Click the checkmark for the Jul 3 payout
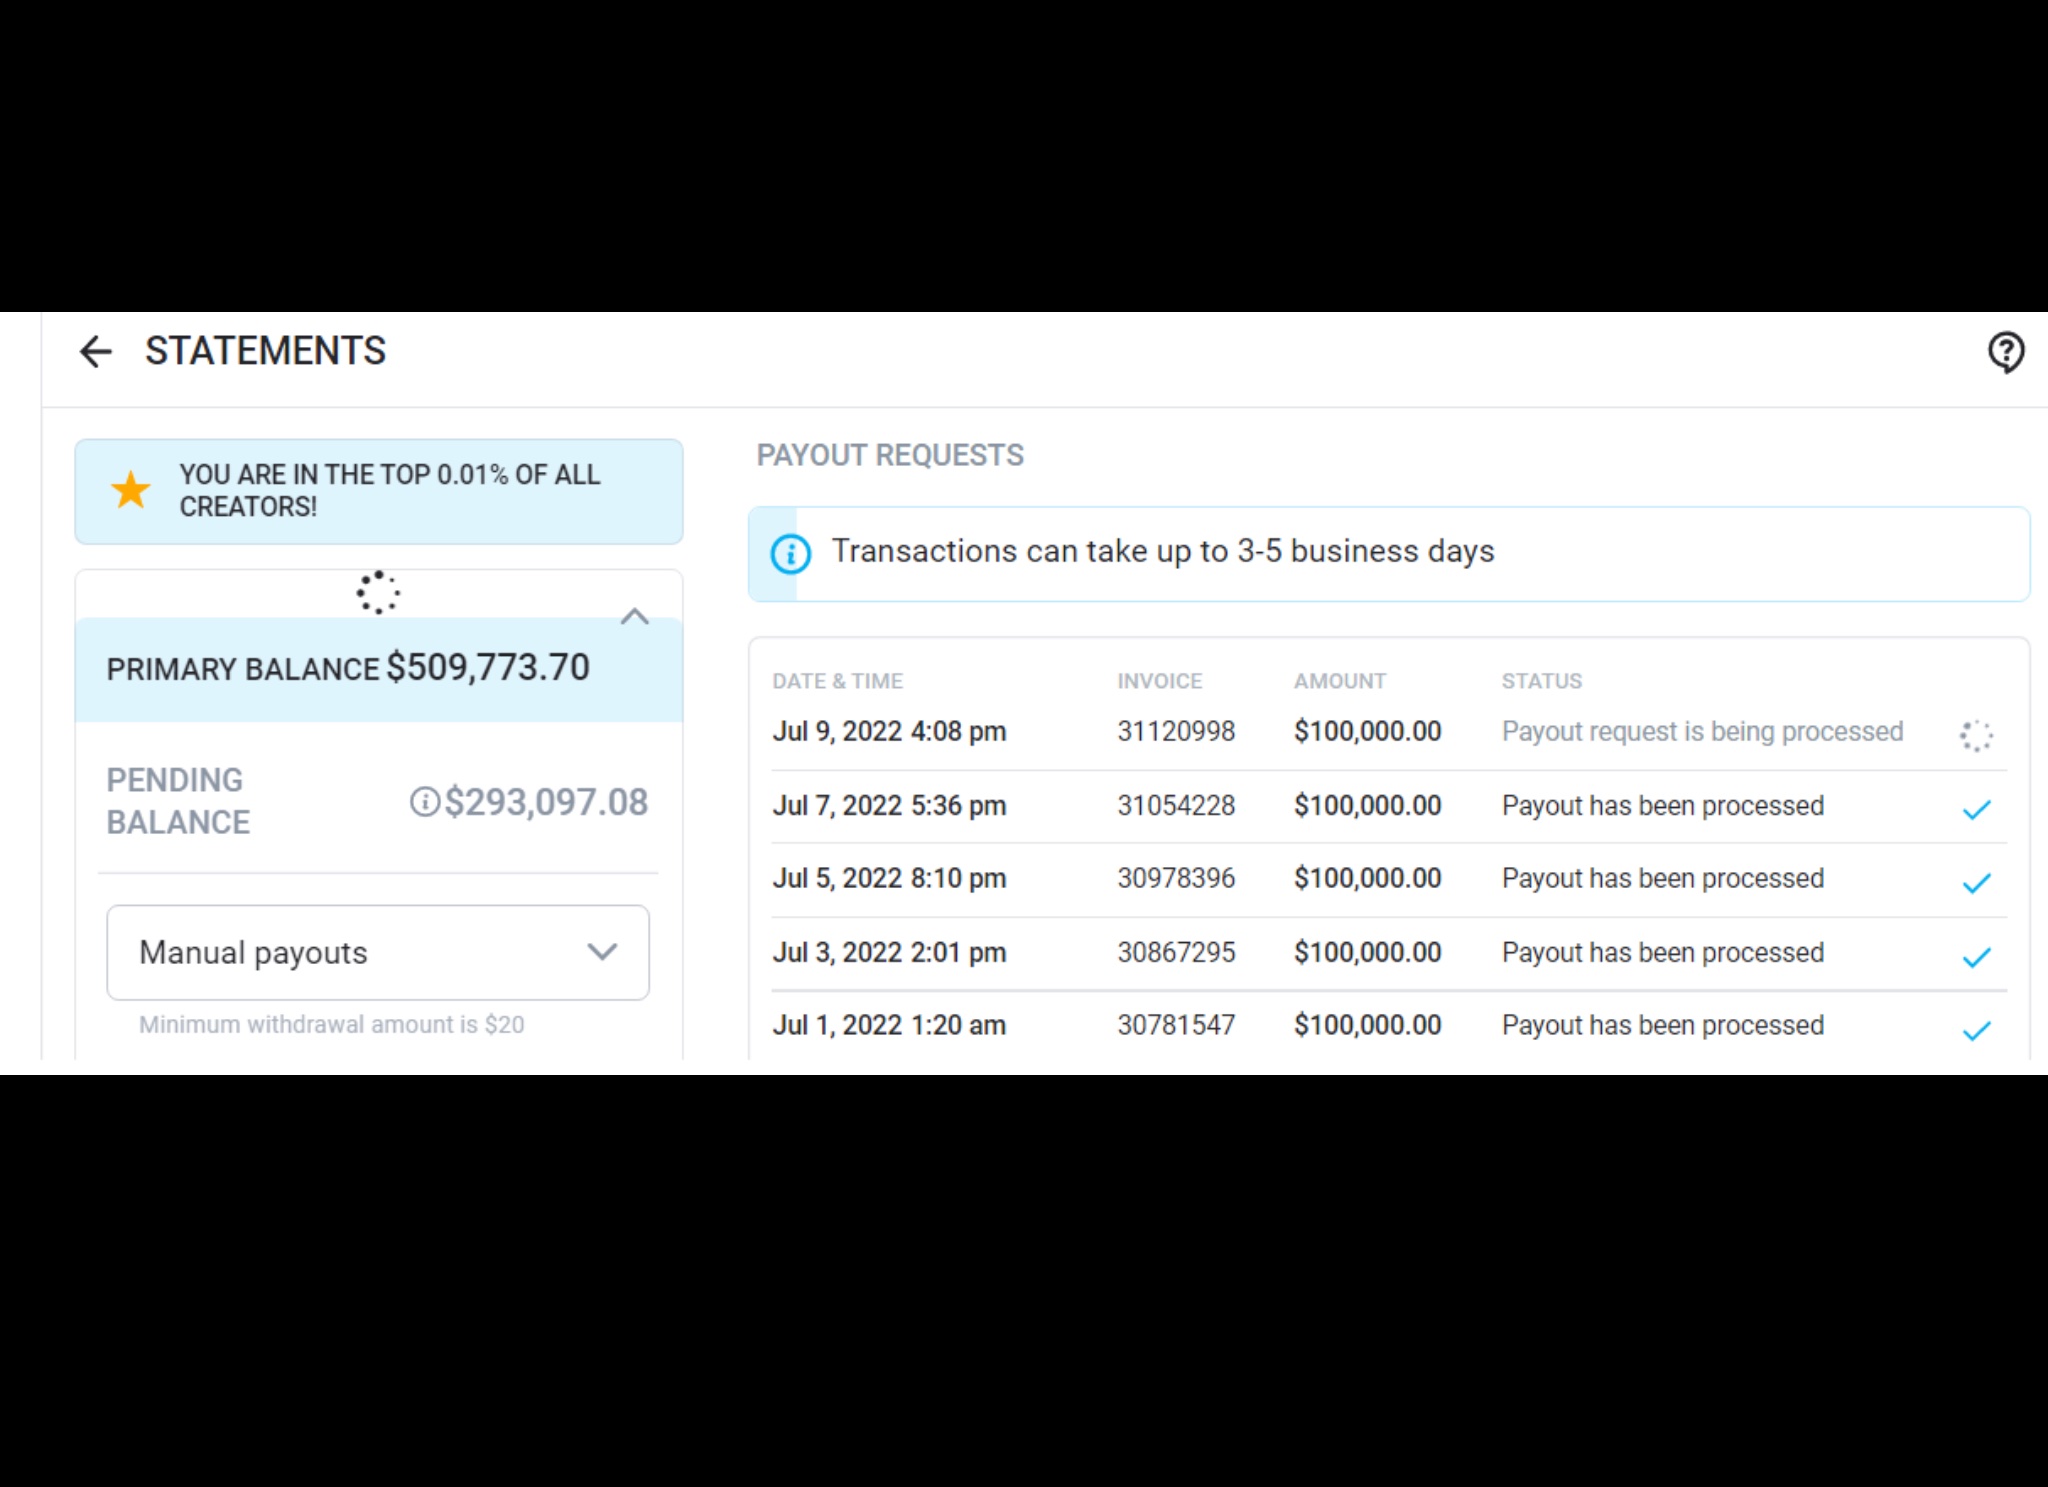 click(x=1976, y=957)
